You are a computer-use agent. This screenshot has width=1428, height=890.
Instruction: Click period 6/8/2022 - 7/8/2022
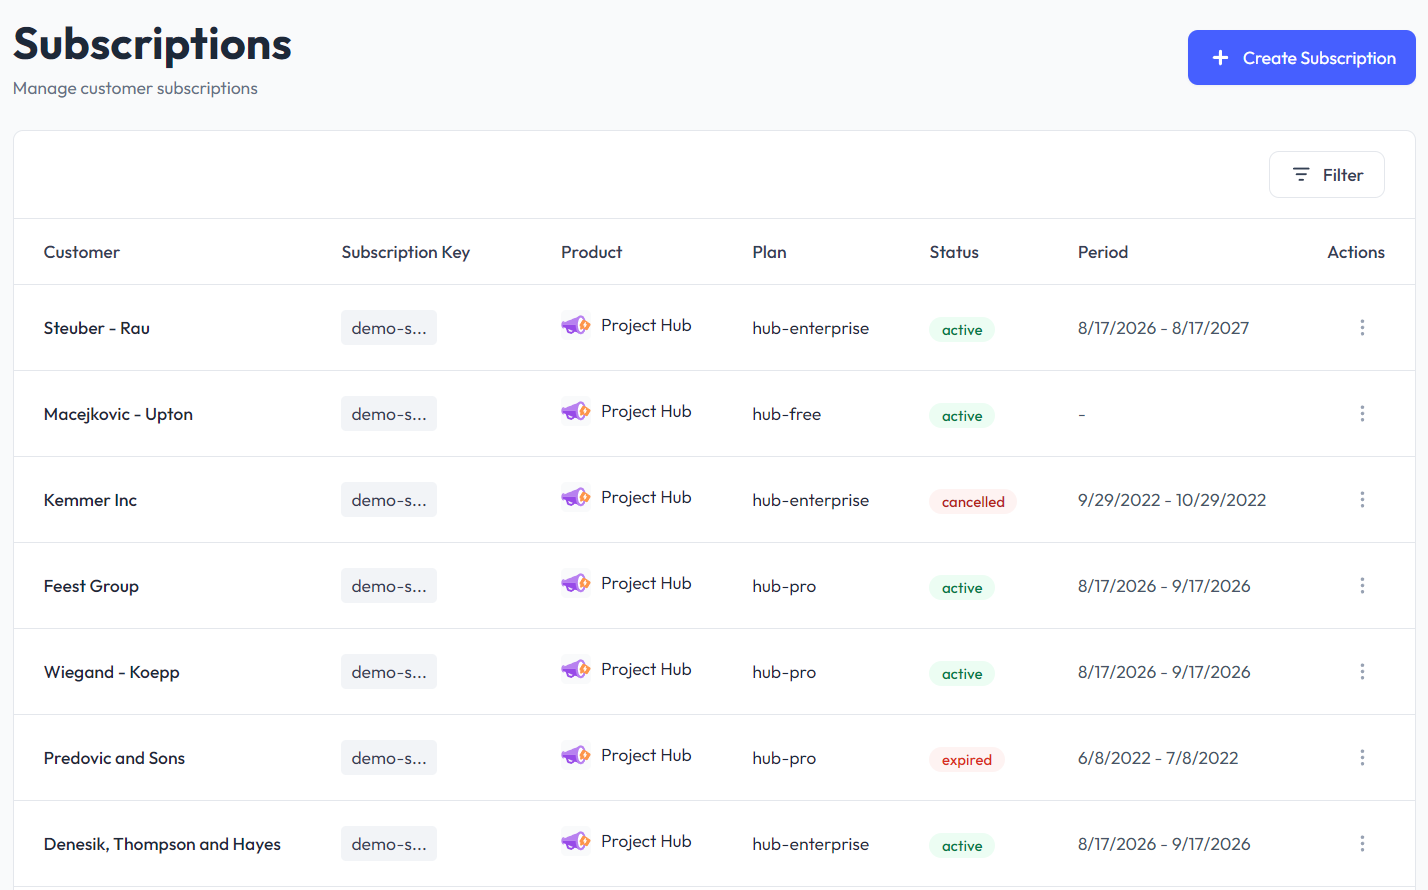click(x=1158, y=758)
